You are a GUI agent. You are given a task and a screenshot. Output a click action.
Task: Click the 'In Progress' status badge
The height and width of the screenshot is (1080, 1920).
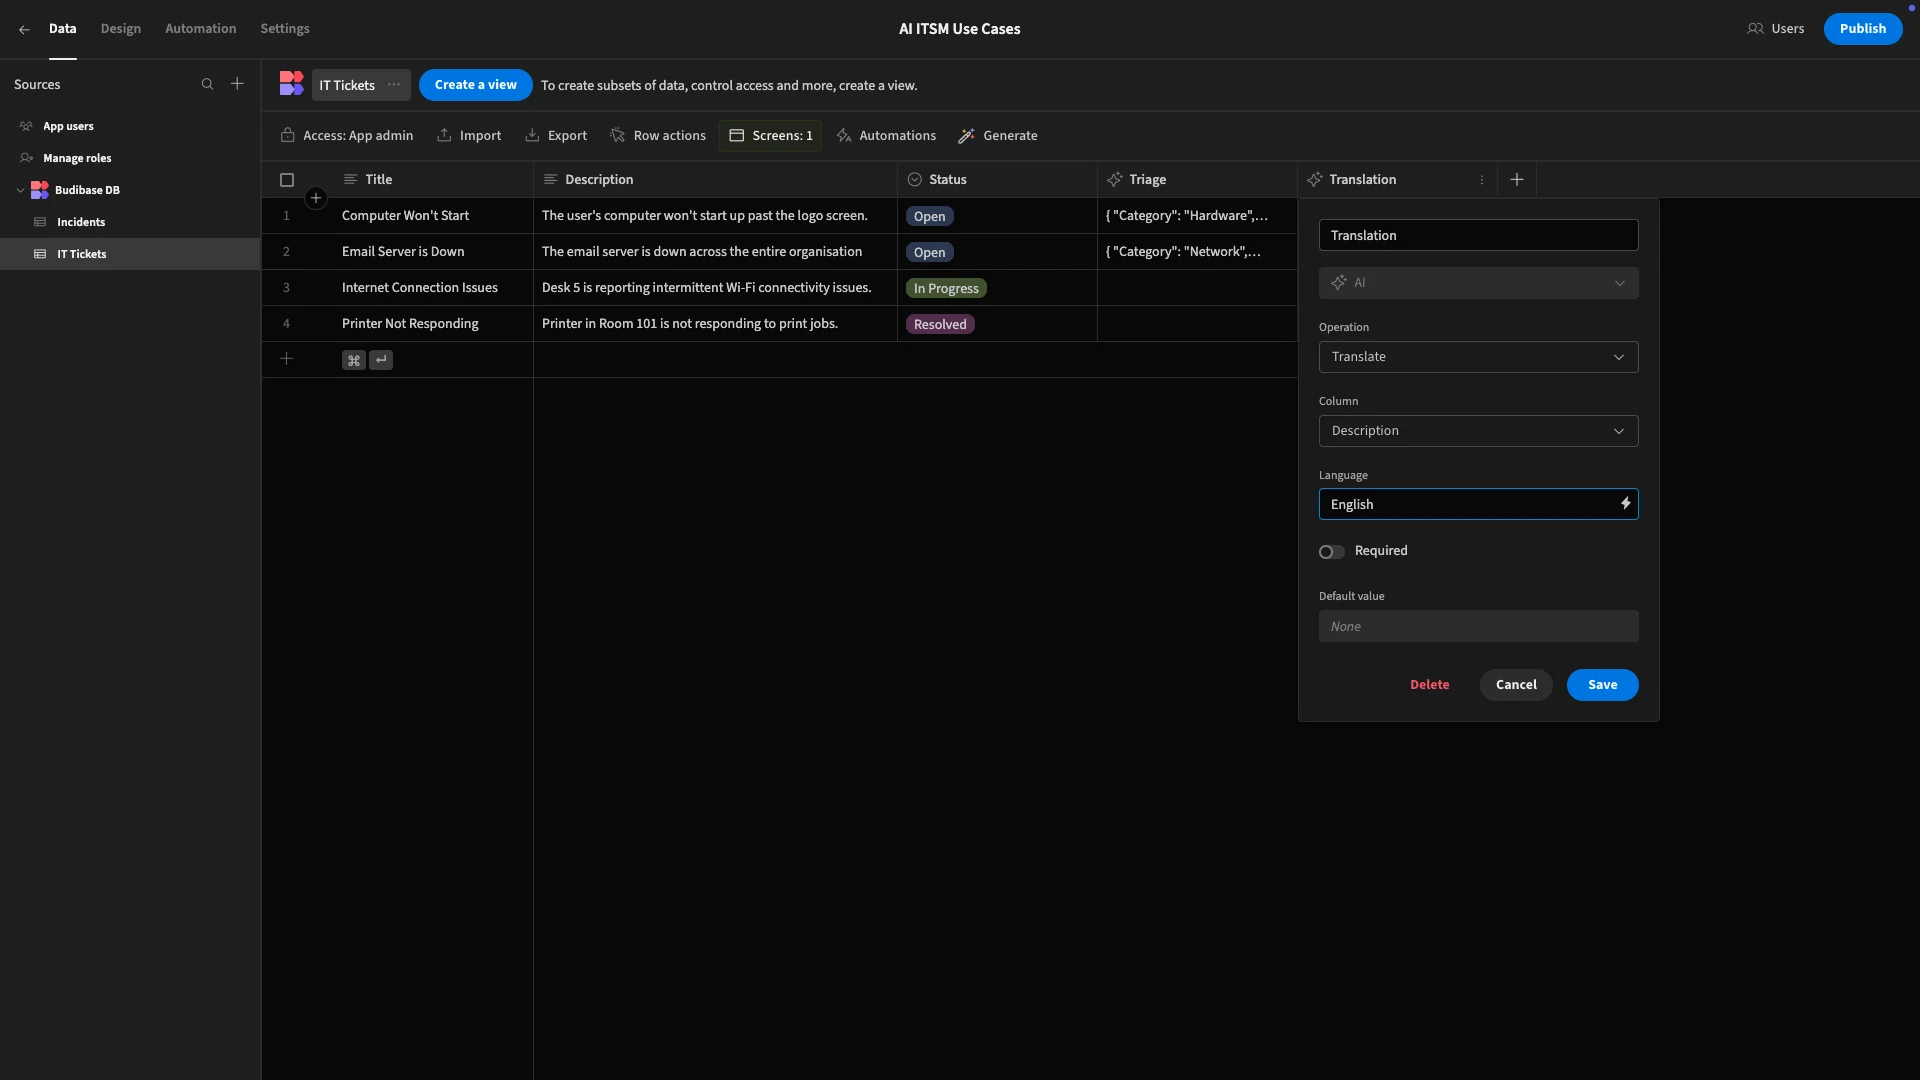pos(946,288)
